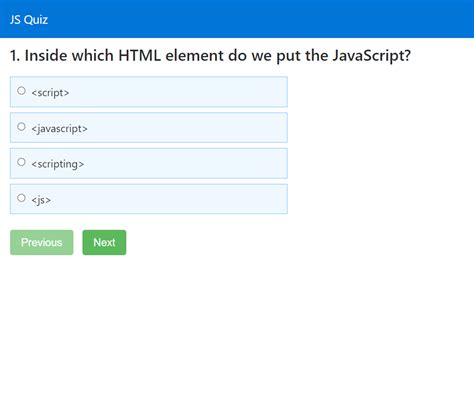Choose the second answer option box

(x=149, y=128)
